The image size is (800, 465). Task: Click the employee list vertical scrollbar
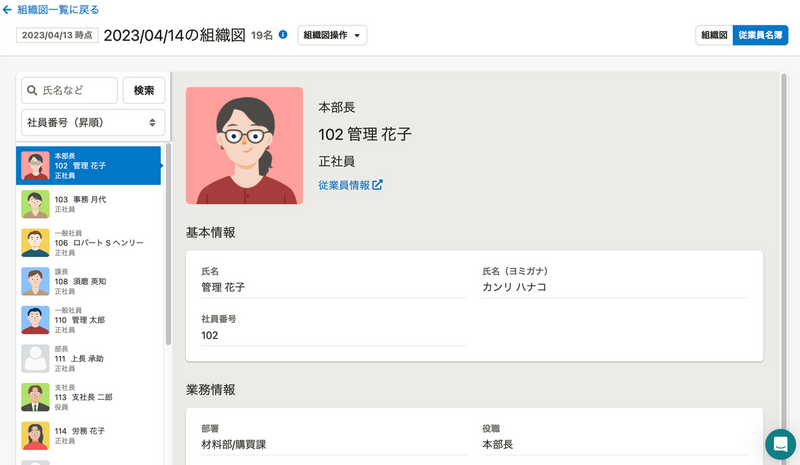[x=168, y=244]
